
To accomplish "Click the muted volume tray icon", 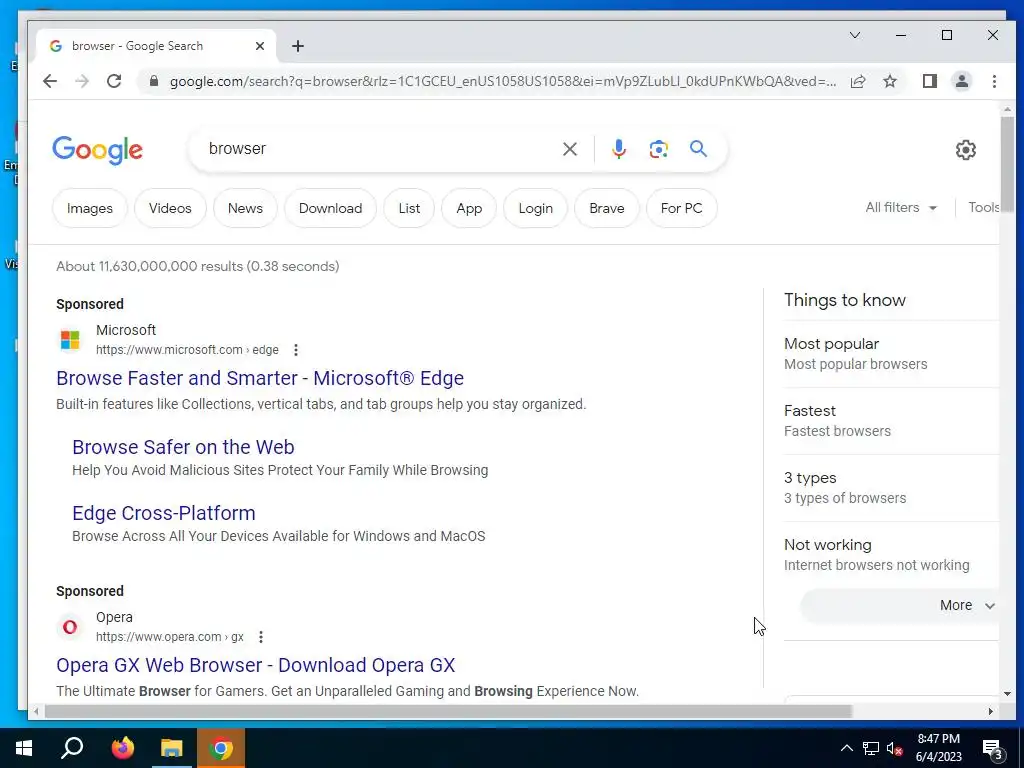I will tap(895, 748).
